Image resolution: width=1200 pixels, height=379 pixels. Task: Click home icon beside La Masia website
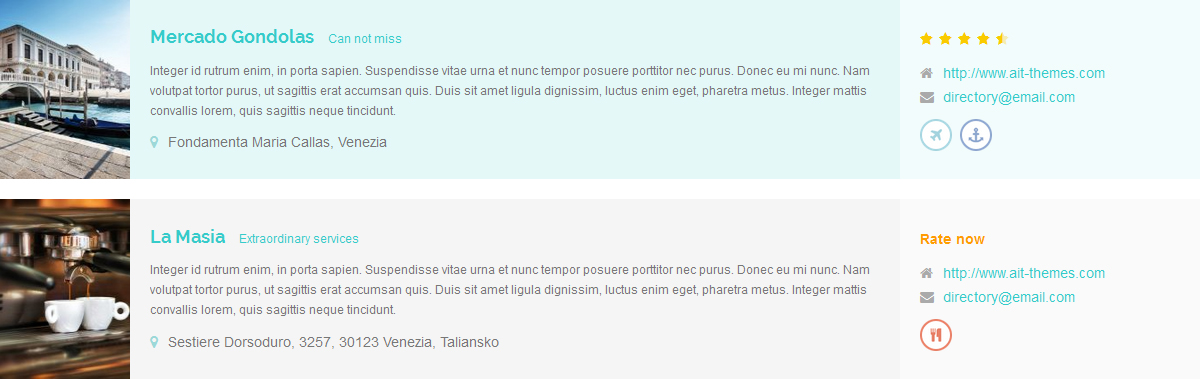point(927,273)
